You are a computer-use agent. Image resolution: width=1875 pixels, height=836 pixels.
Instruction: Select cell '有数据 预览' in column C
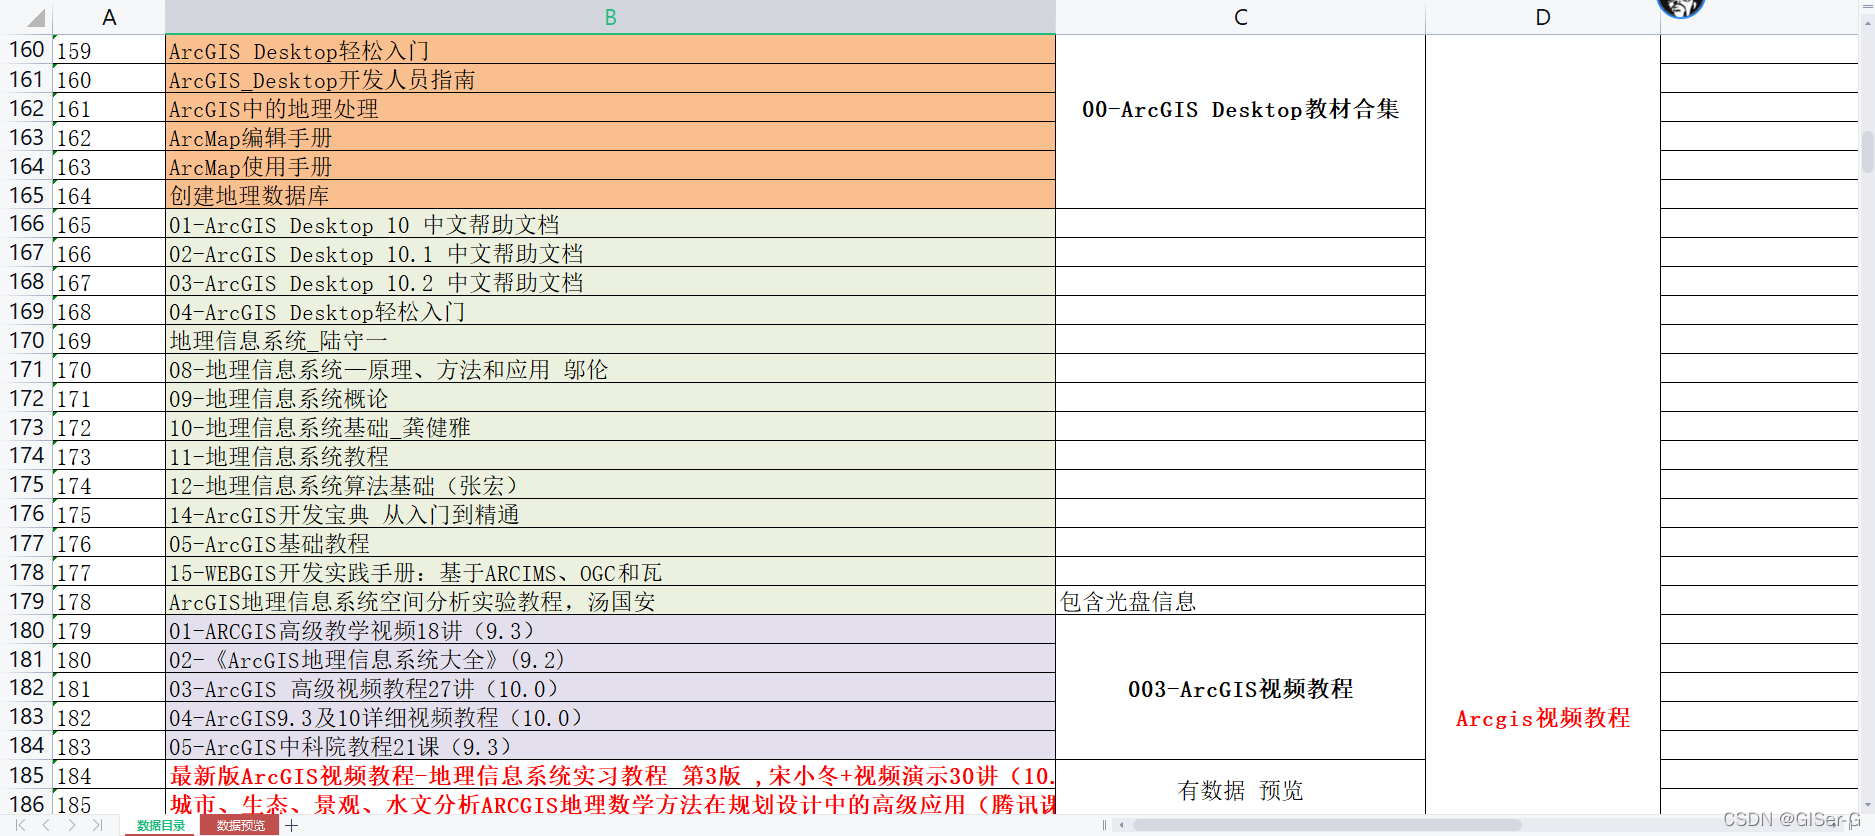(x=1240, y=789)
